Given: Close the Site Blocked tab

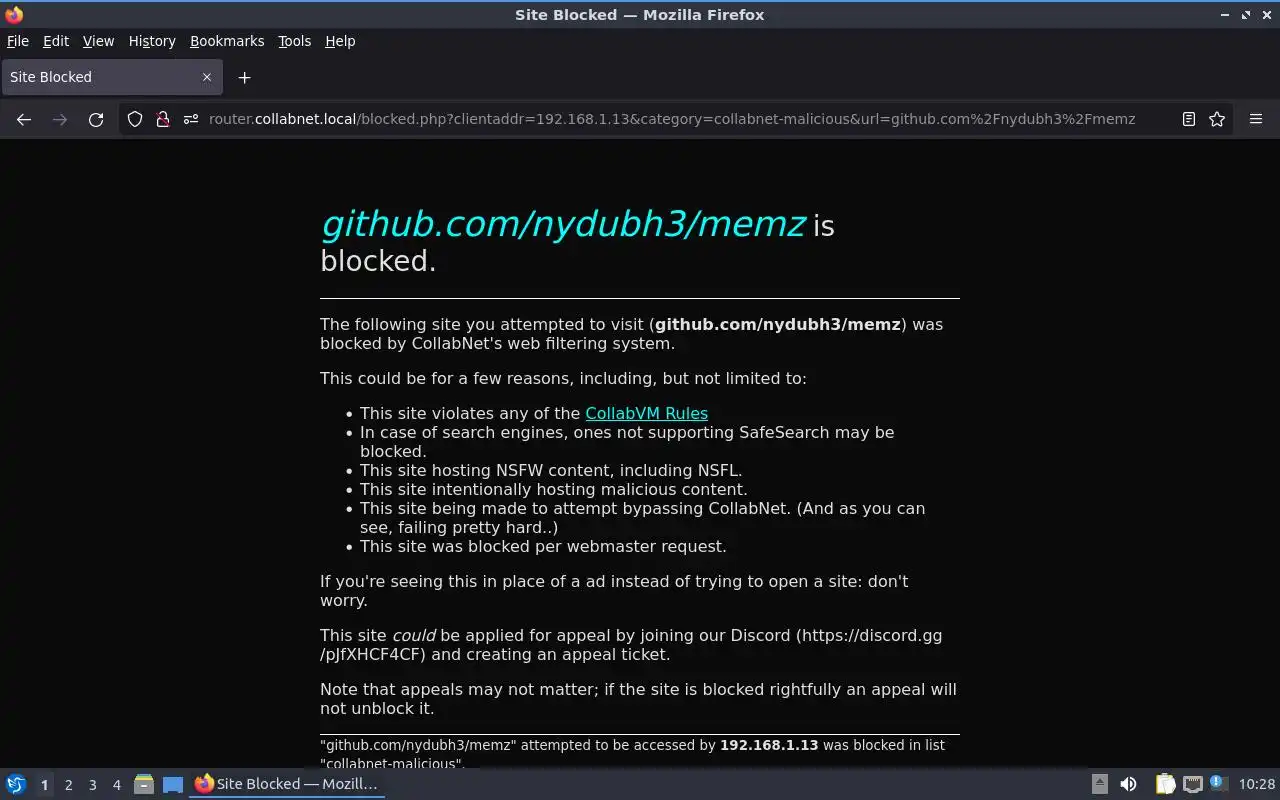Looking at the screenshot, I should pyautogui.click(x=207, y=77).
